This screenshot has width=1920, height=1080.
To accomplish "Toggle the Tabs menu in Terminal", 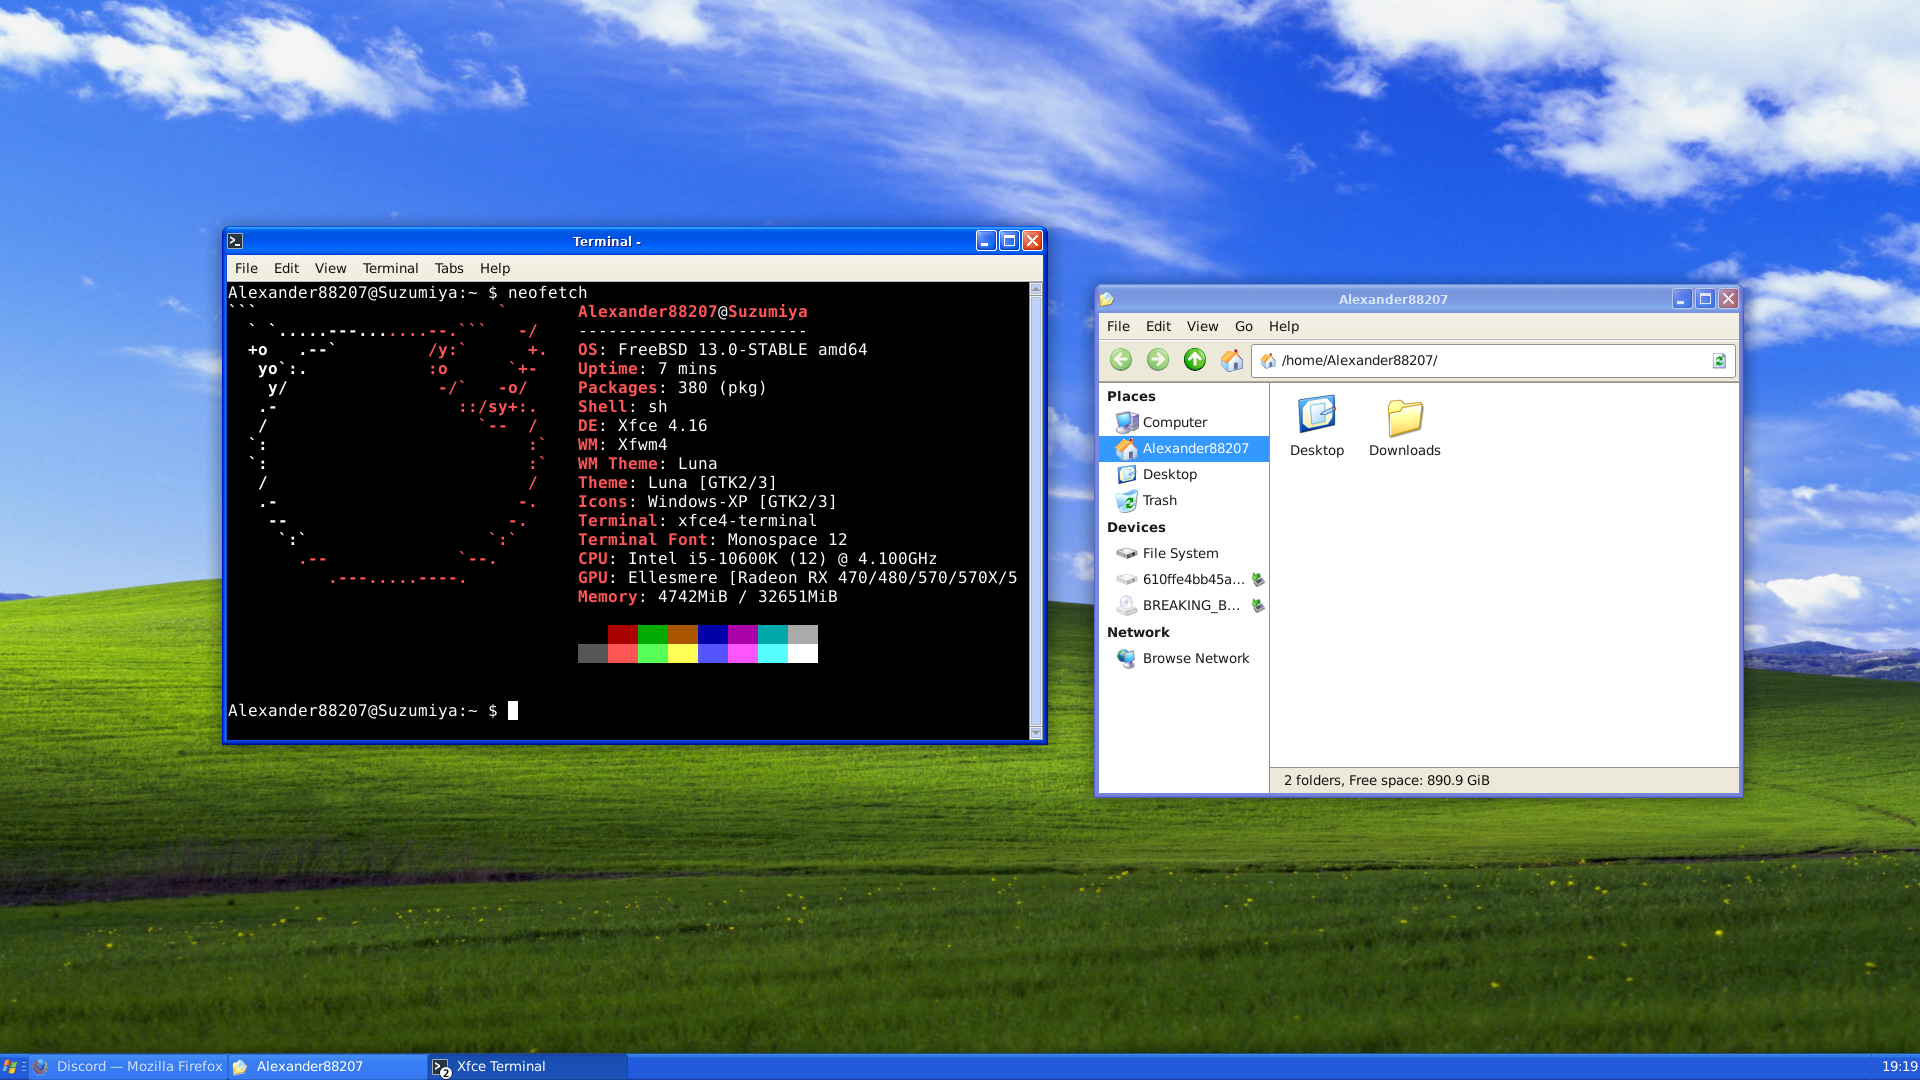I will [x=447, y=268].
